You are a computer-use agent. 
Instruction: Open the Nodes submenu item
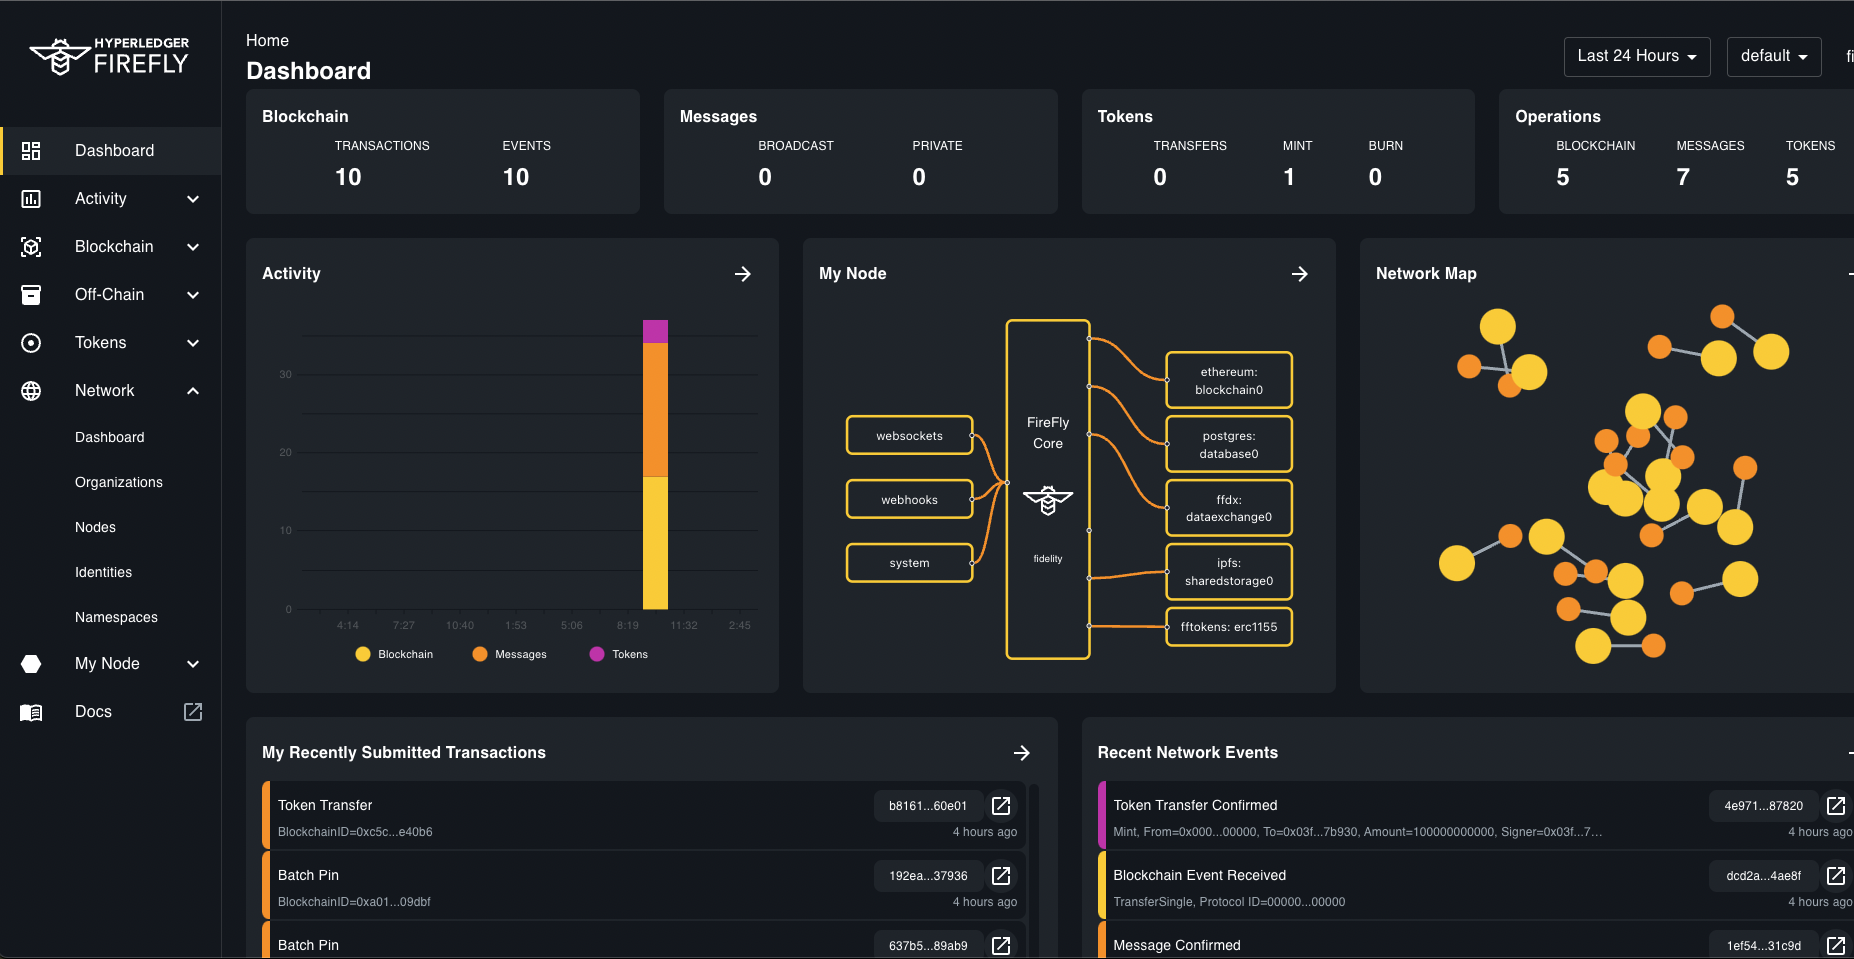95,528
